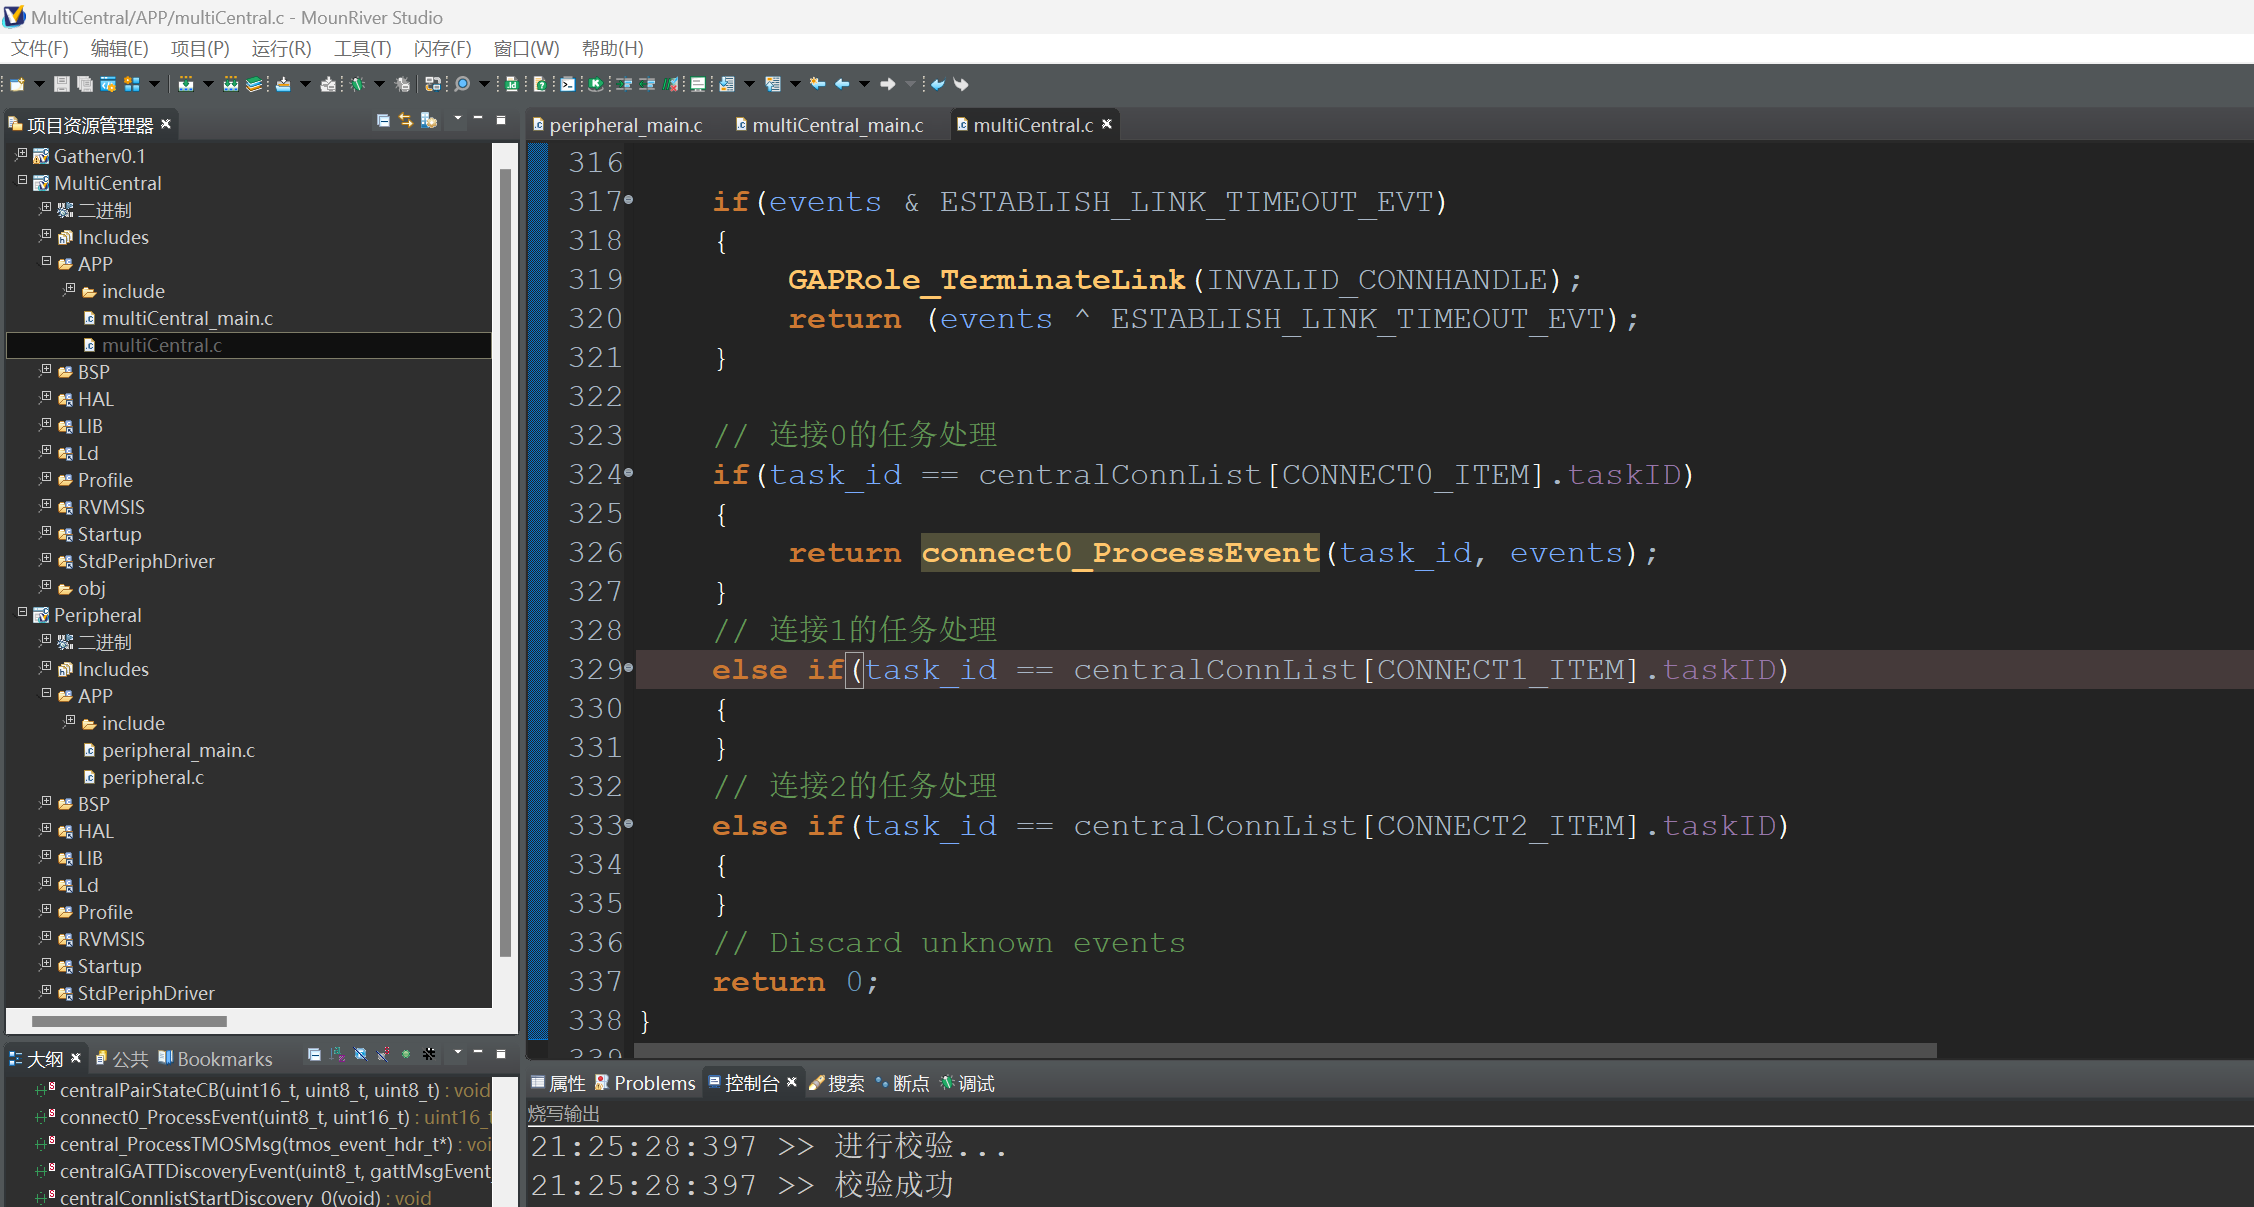
Task: Open the outline panel view menu arrow
Action: tap(458, 1053)
